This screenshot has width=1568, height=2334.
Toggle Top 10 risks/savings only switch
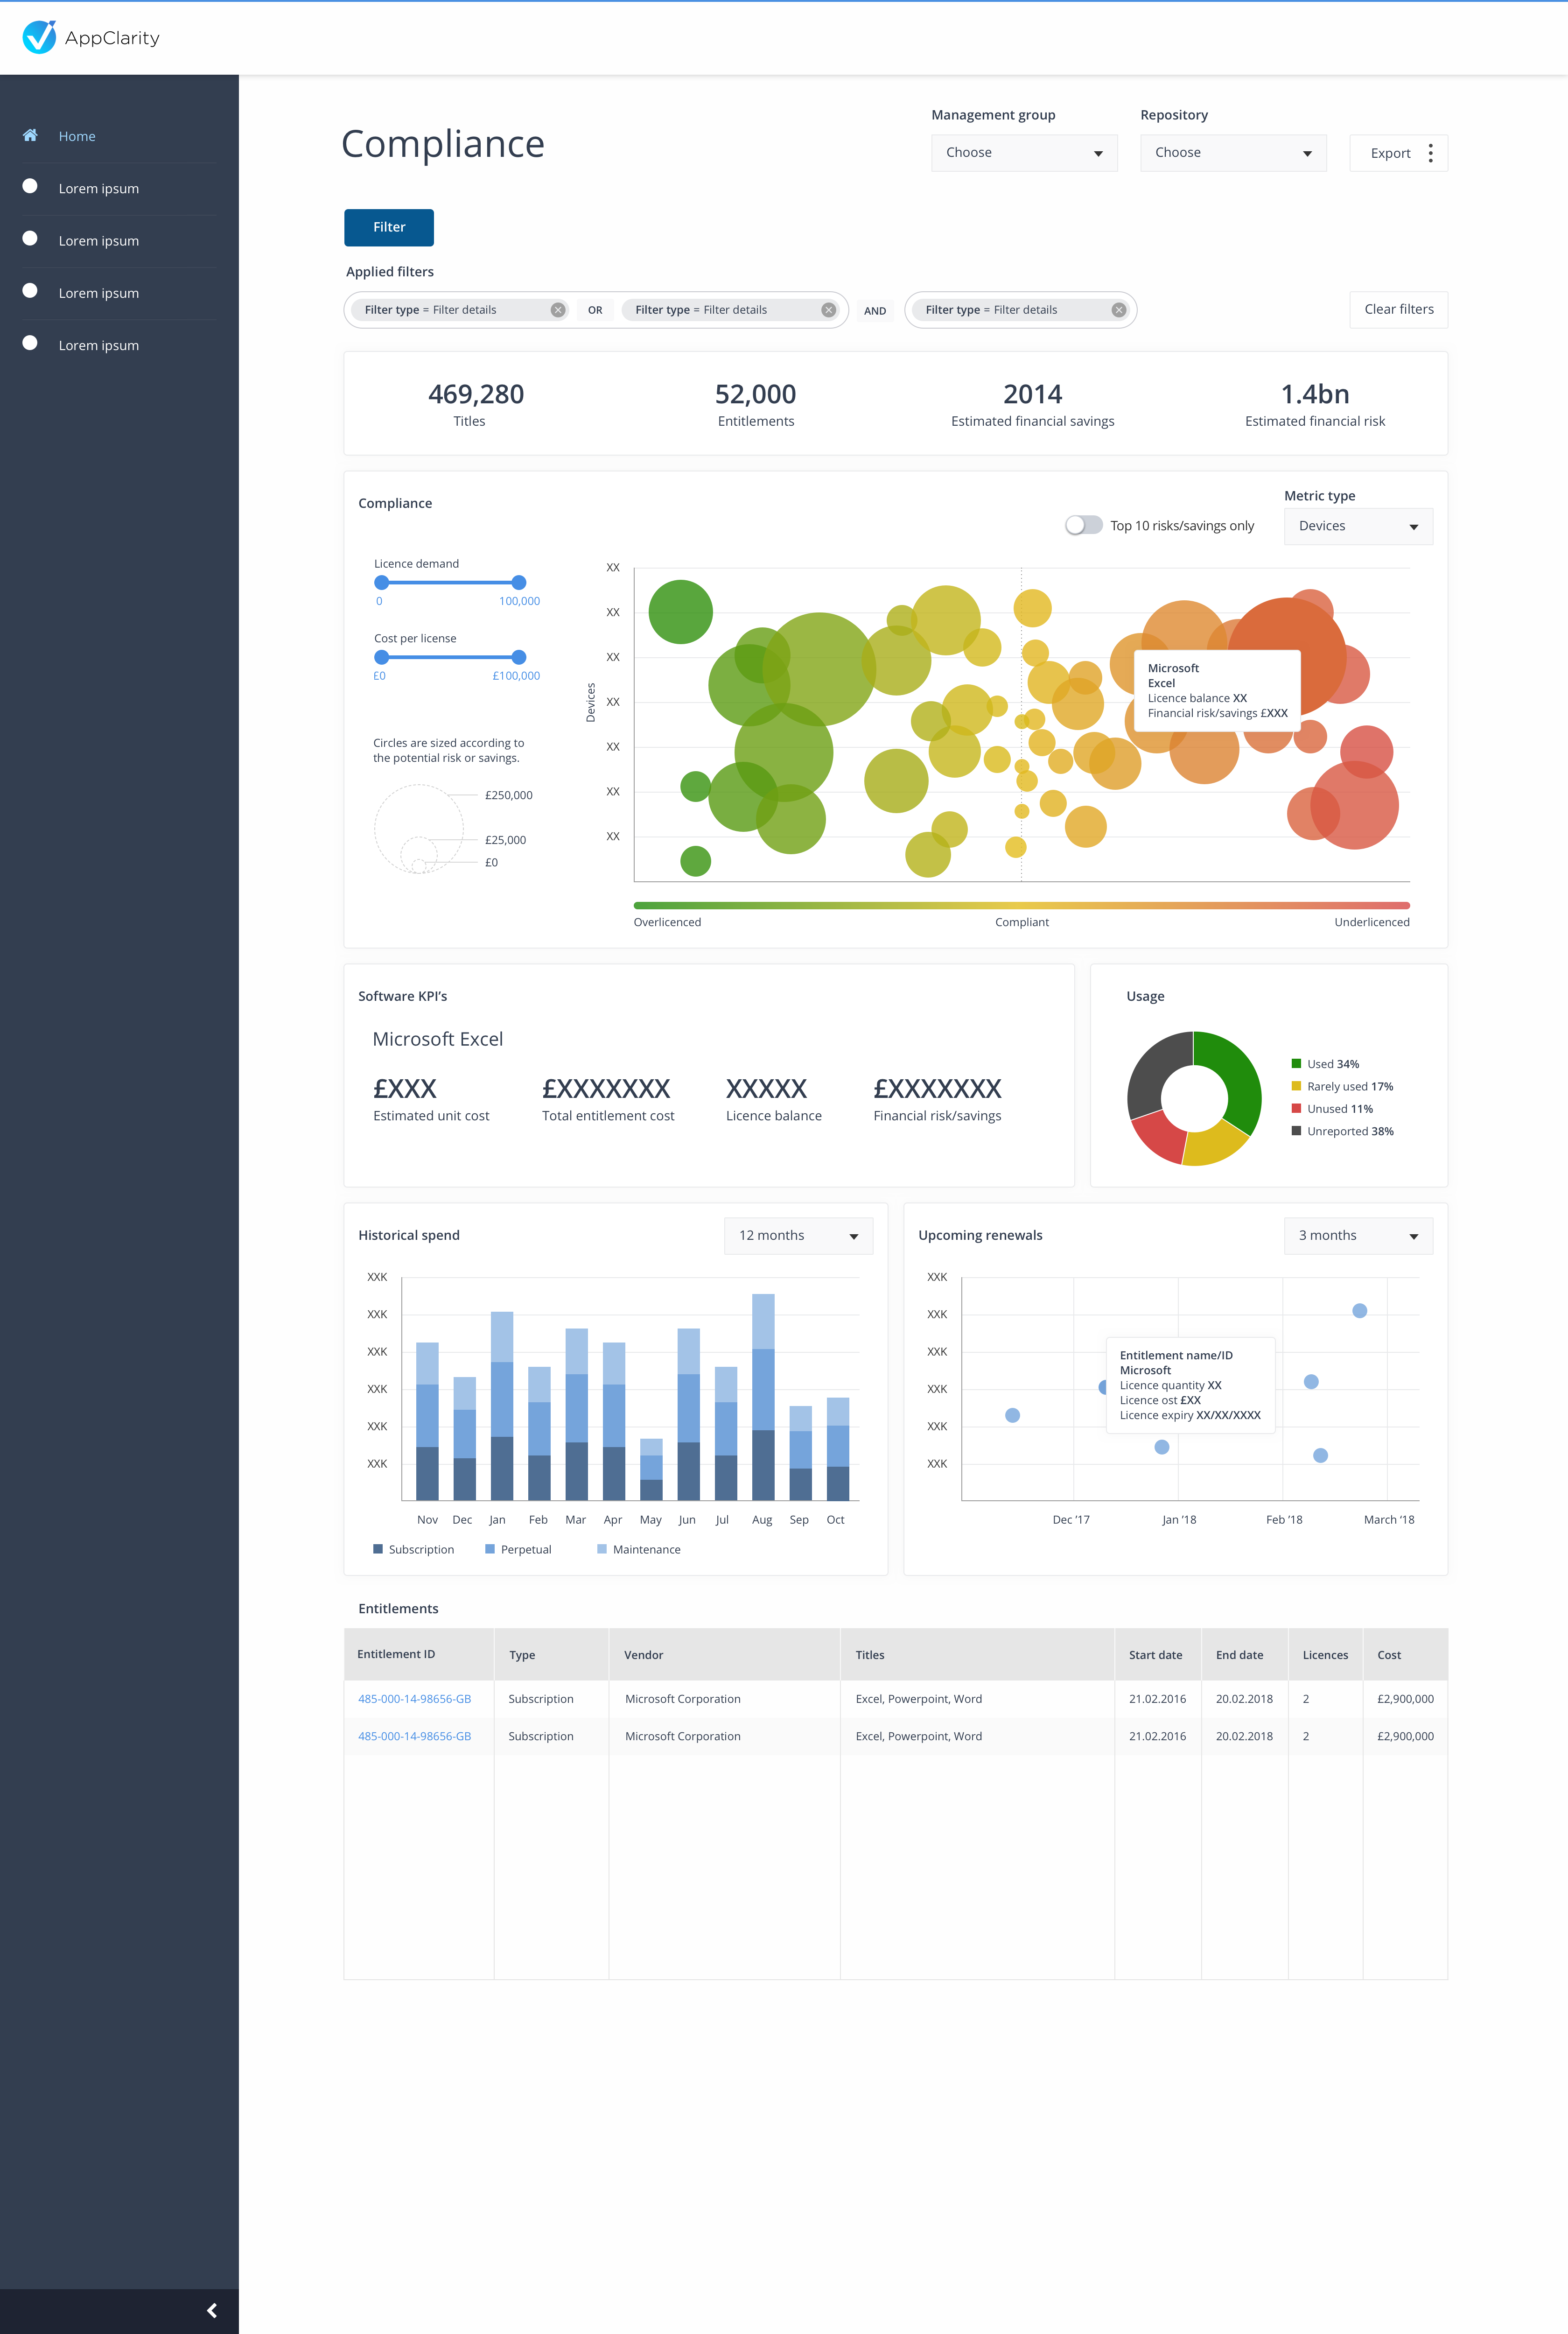click(1084, 525)
